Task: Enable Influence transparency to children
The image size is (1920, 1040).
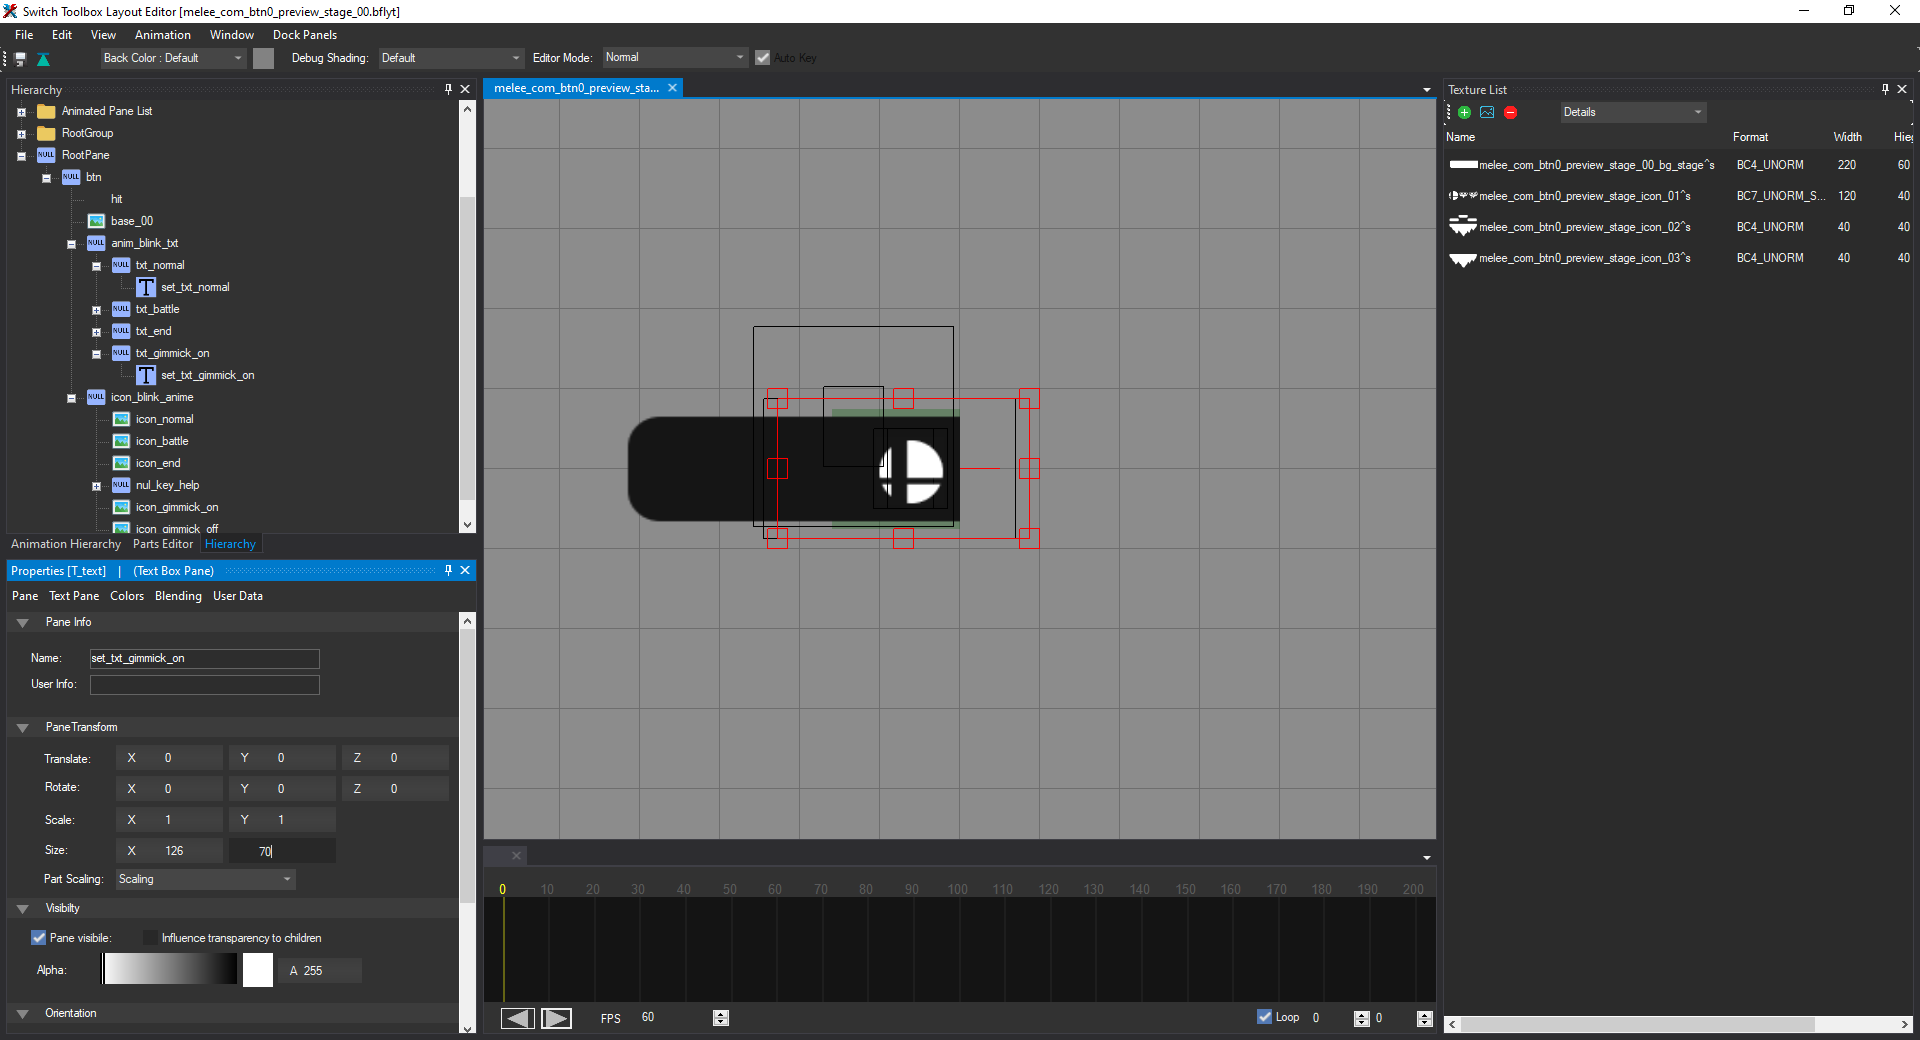Action: (150, 938)
